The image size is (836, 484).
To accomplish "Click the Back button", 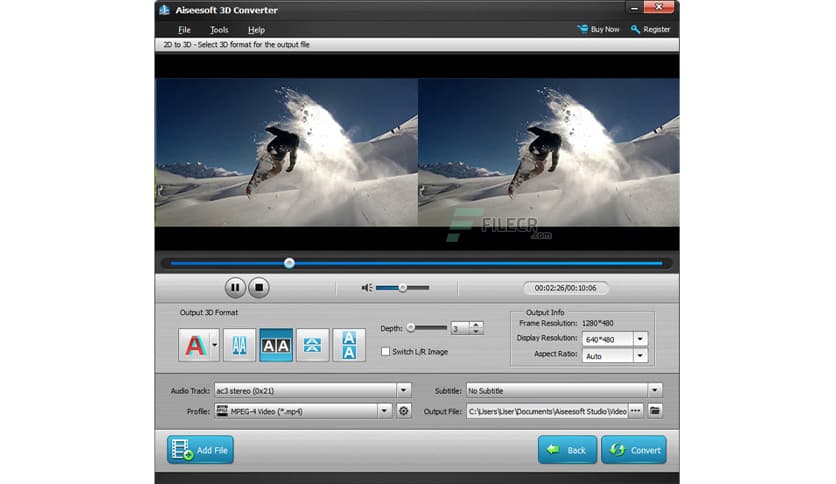I will click(567, 450).
